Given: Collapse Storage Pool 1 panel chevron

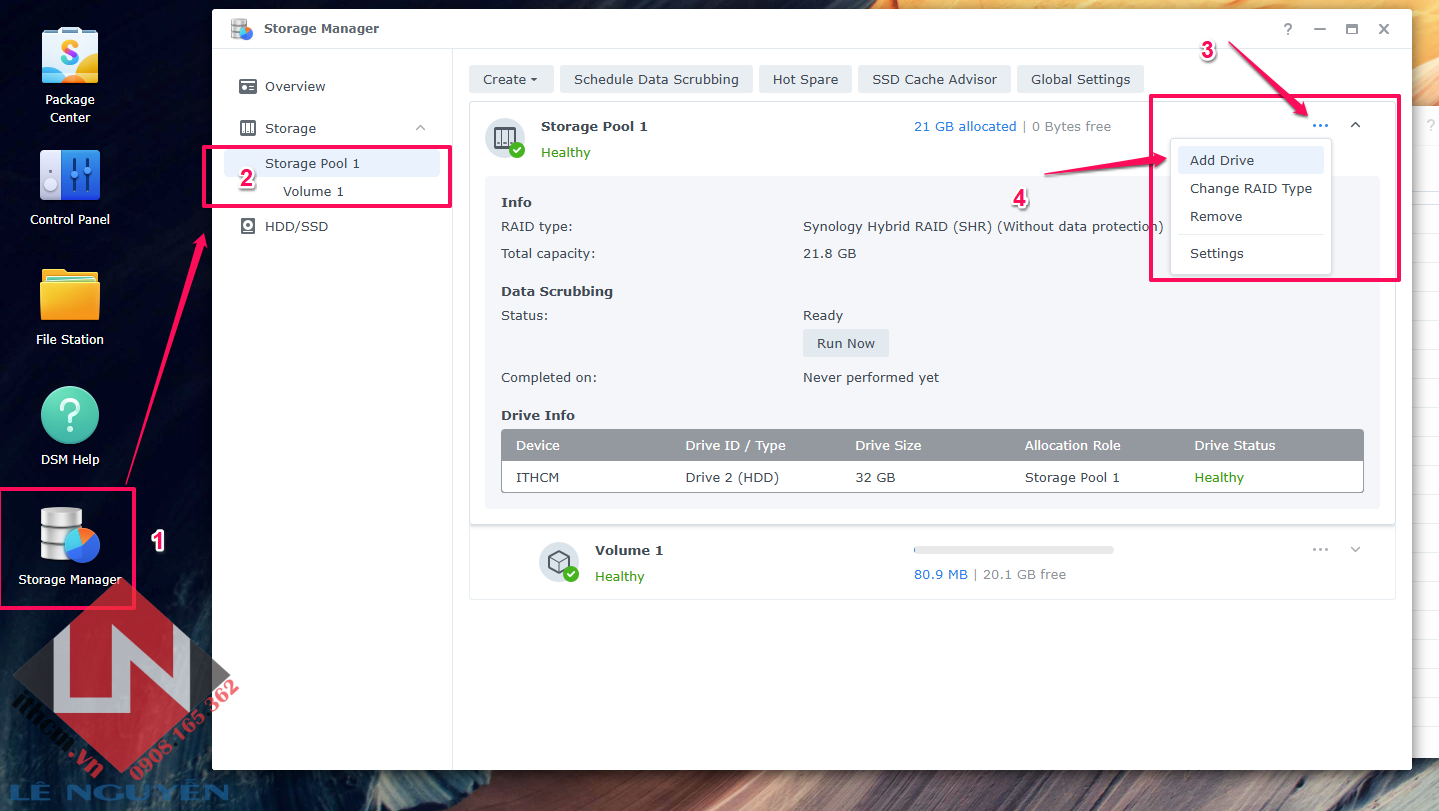Looking at the screenshot, I should tap(1356, 126).
